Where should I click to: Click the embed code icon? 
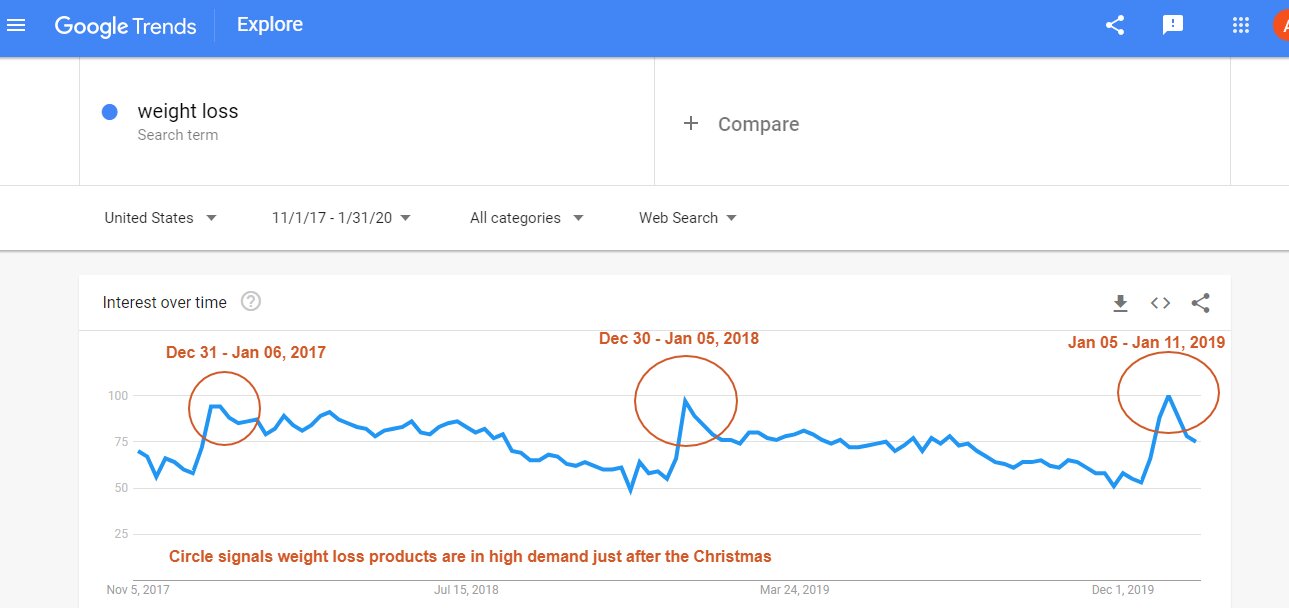[x=1160, y=303]
